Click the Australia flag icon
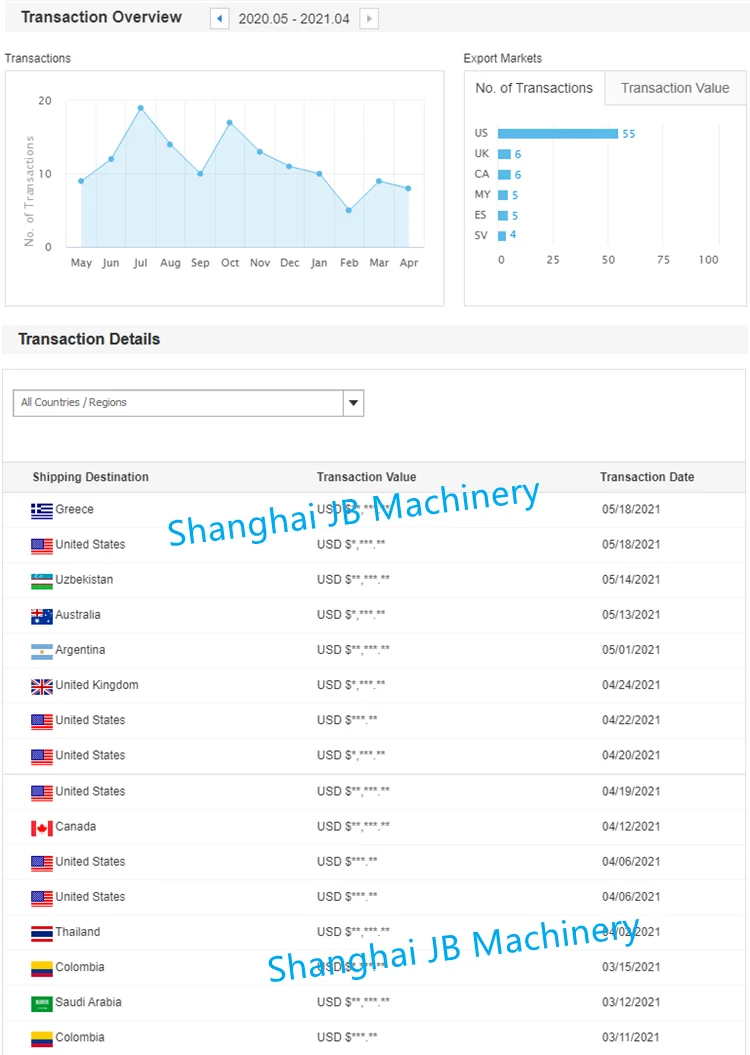The image size is (750, 1055). pos(42,616)
